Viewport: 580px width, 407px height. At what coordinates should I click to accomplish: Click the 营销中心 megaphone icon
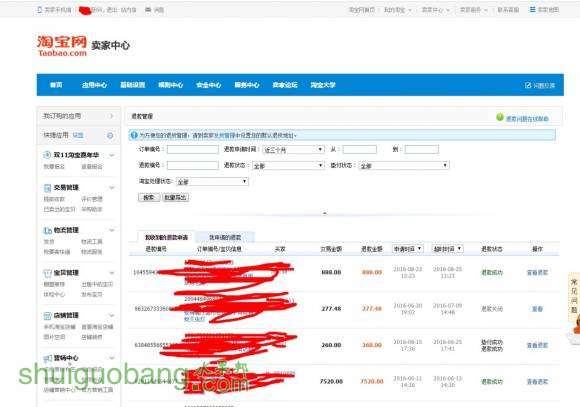(x=47, y=358)
